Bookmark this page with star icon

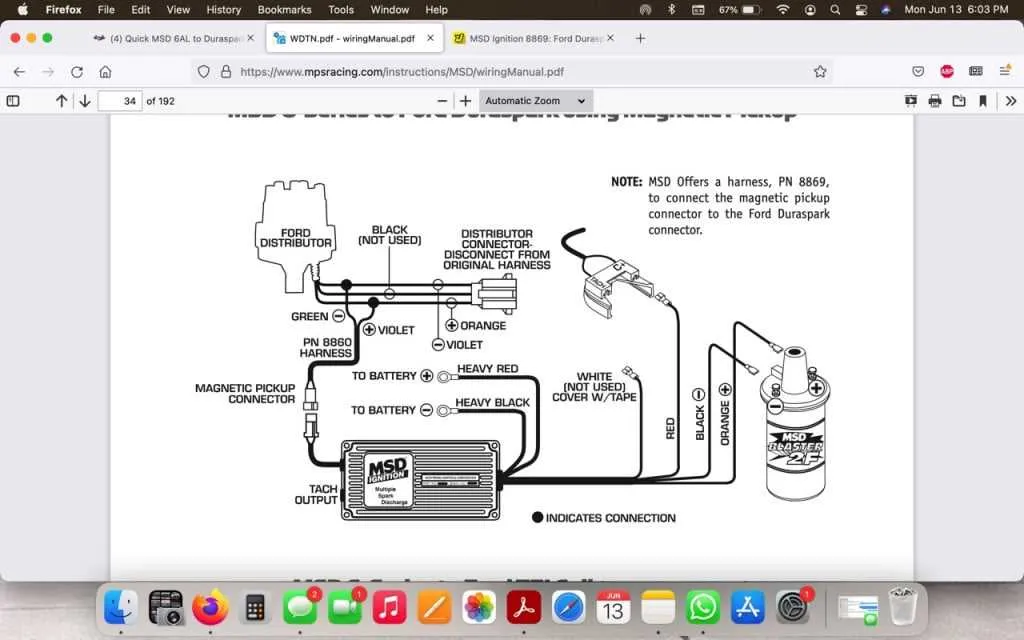click(x=820, y=72)
